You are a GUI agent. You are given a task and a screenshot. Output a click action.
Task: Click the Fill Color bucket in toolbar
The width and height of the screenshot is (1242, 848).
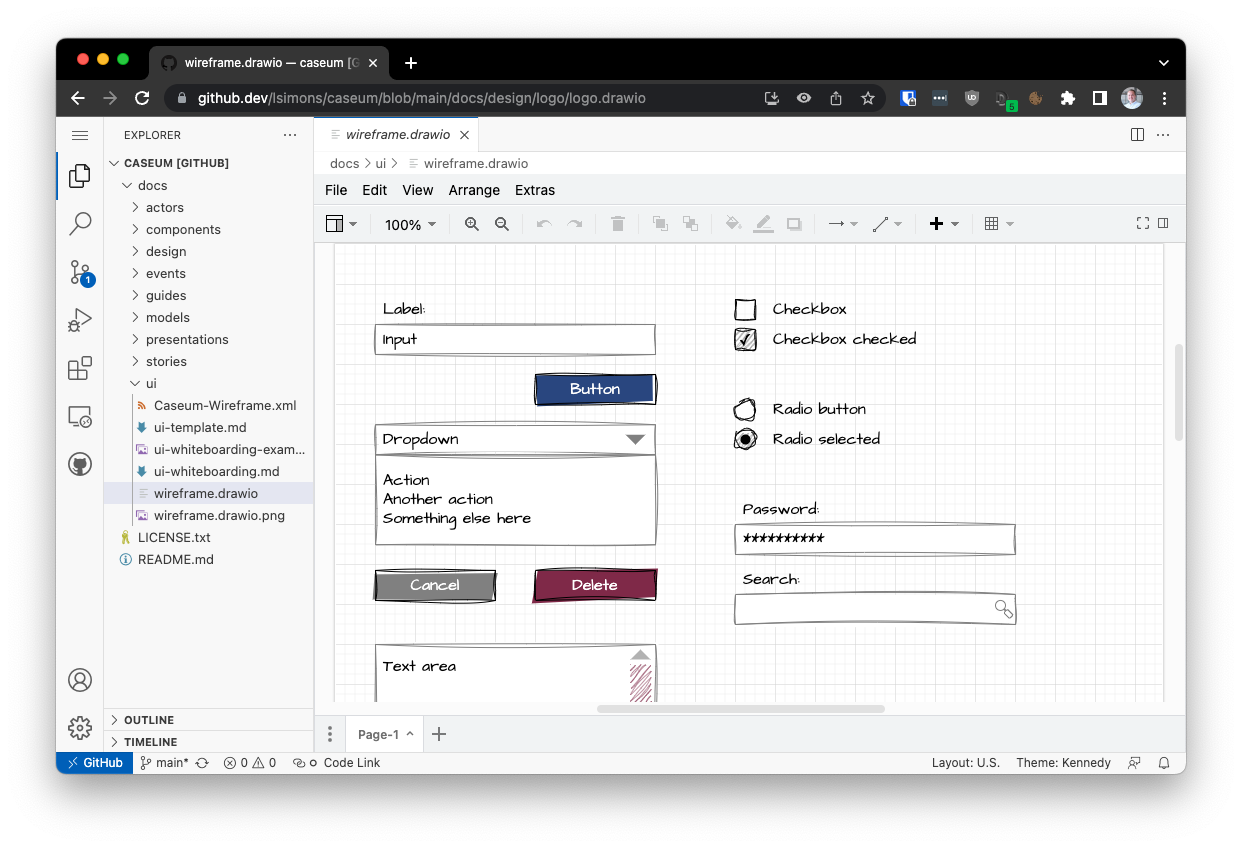(x=733, y=224)
